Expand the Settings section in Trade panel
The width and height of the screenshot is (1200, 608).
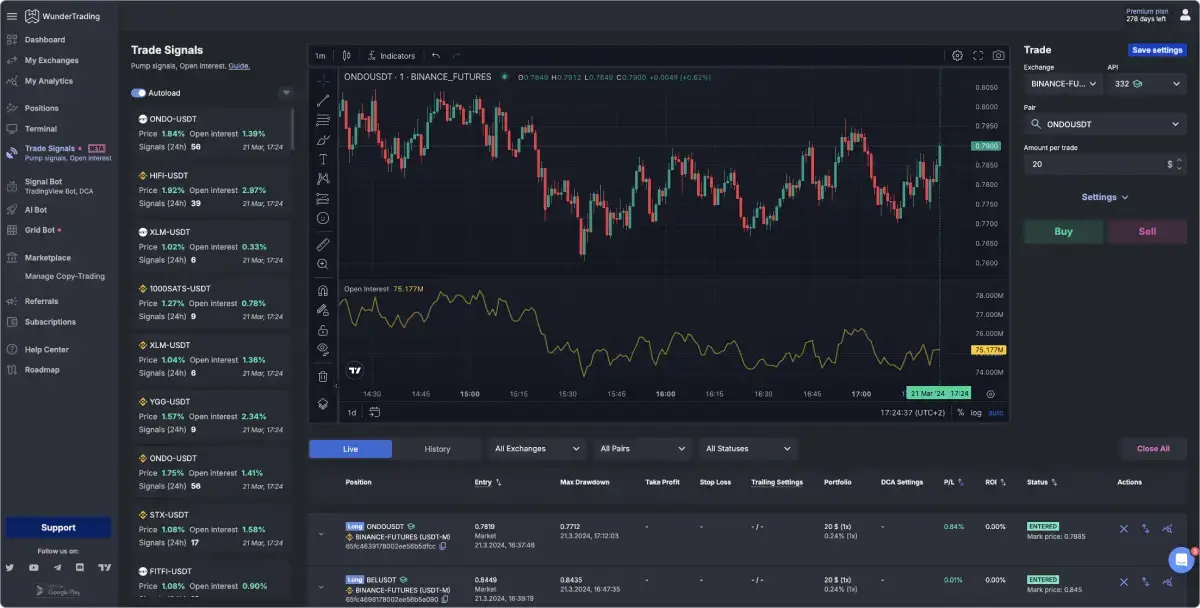[1104, 197]
